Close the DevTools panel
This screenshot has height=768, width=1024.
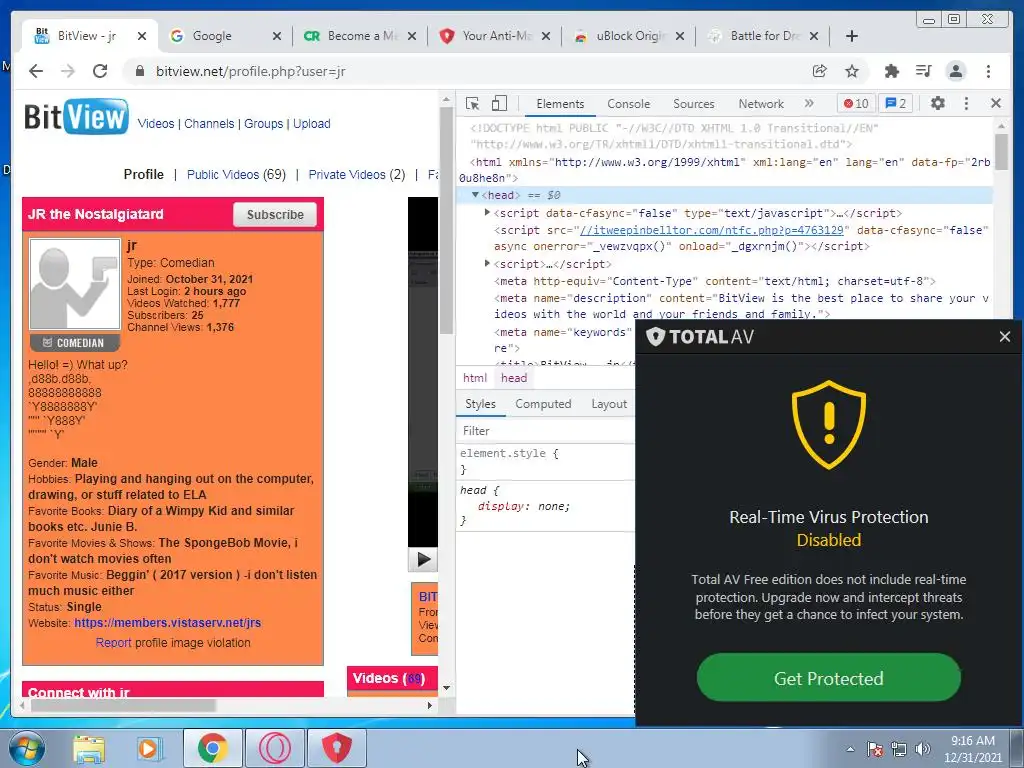tap(996, 103)
